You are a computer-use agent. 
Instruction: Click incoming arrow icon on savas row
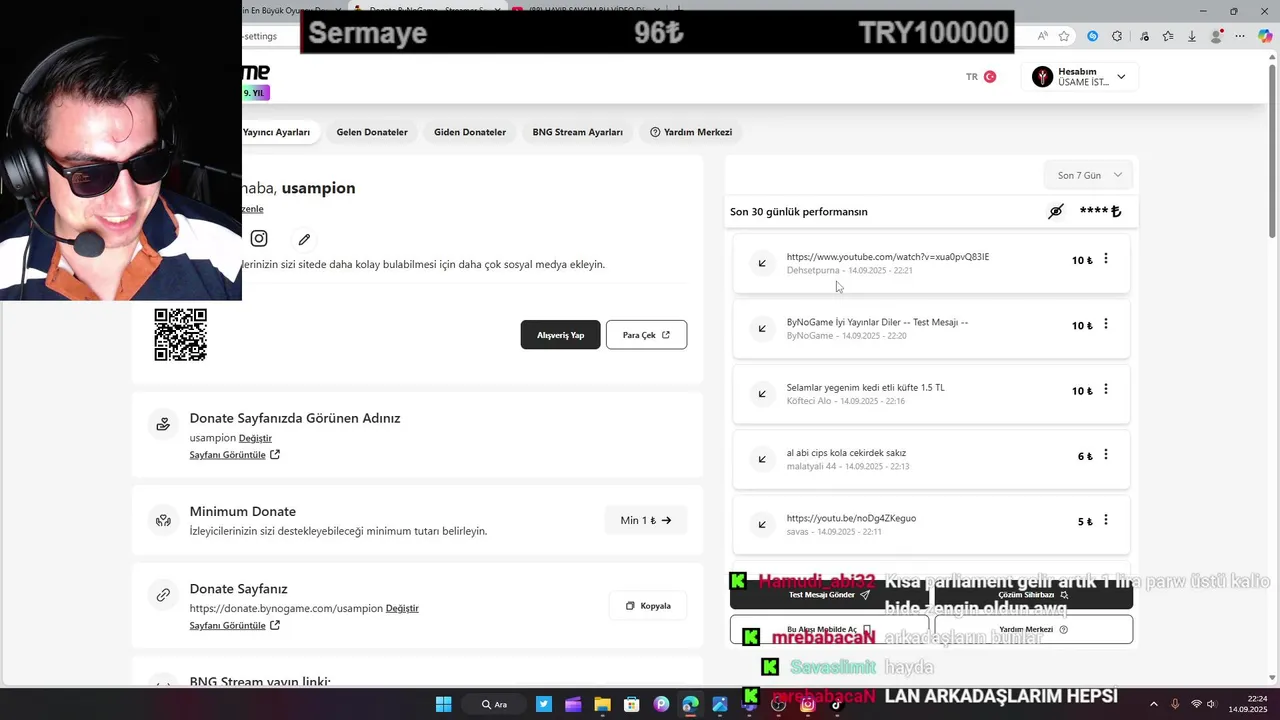(762, 524)
